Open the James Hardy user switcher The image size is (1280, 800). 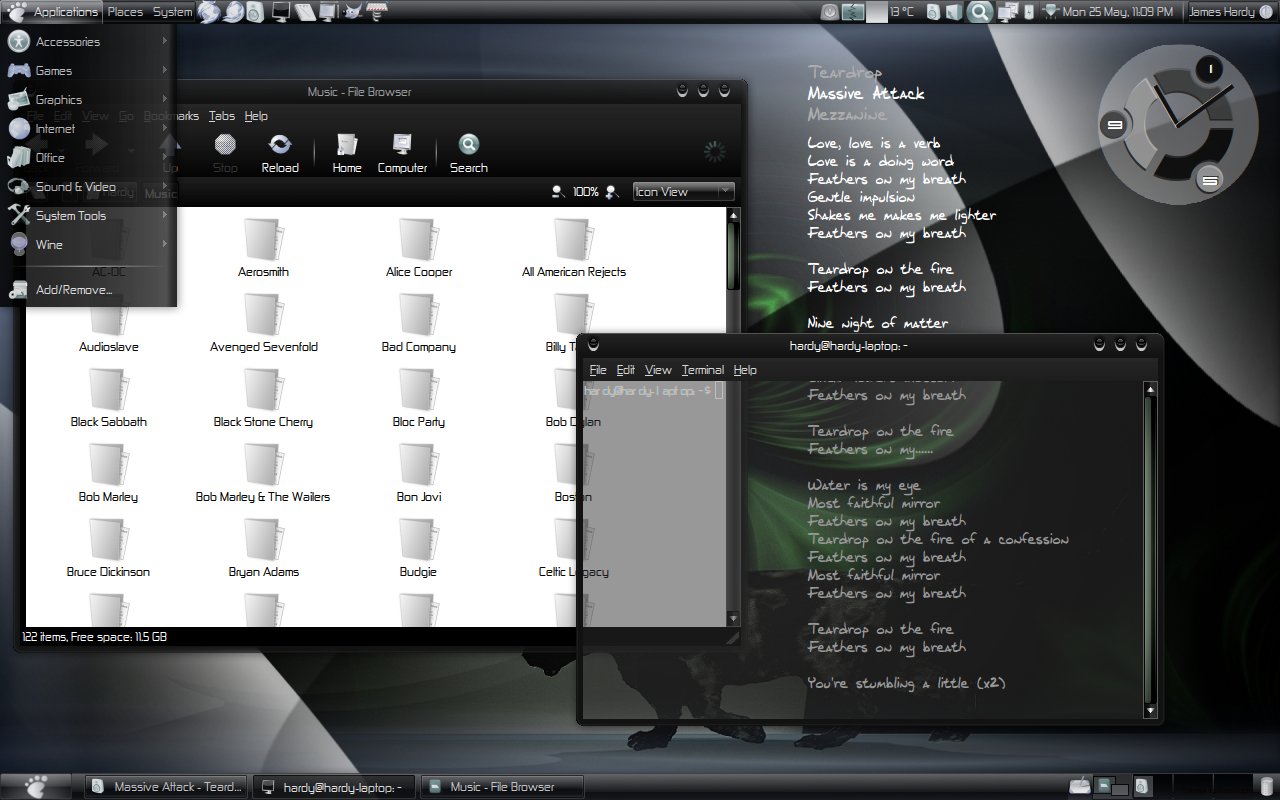tap(1229, 12)
